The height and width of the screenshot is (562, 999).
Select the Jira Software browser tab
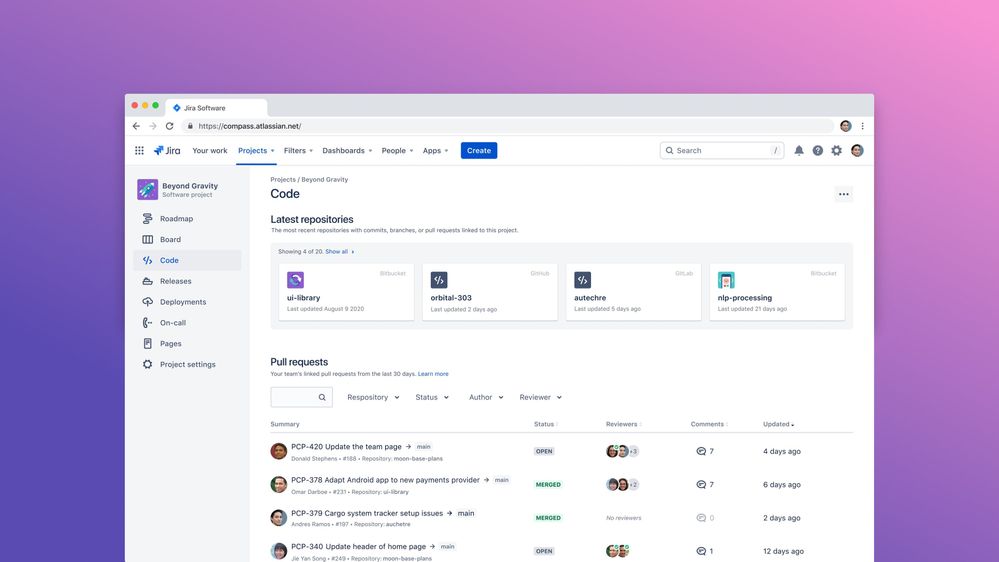(216, 108)
